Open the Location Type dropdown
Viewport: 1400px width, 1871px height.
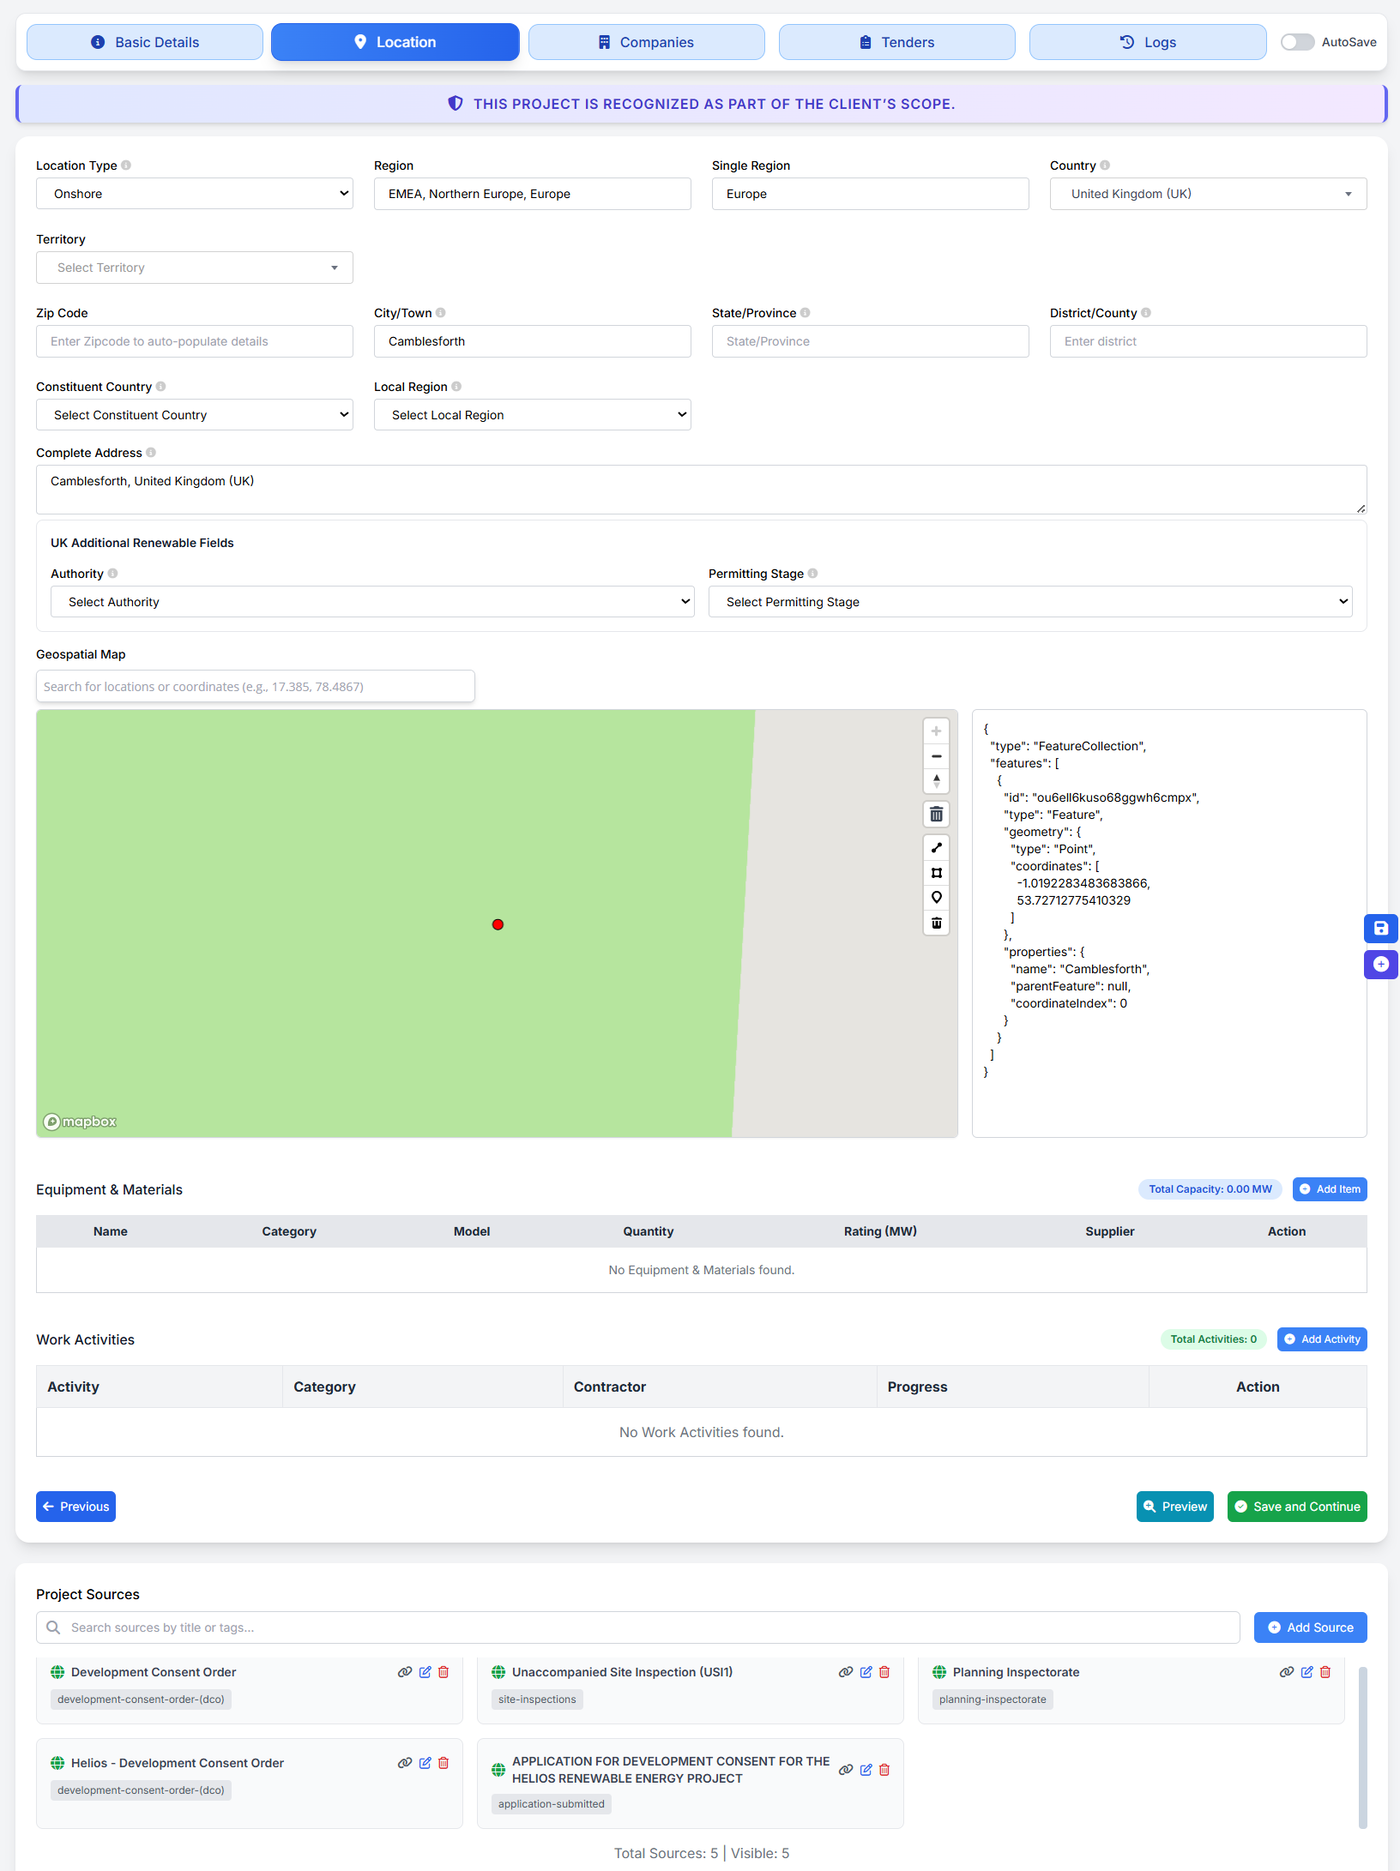coord(195,194)
